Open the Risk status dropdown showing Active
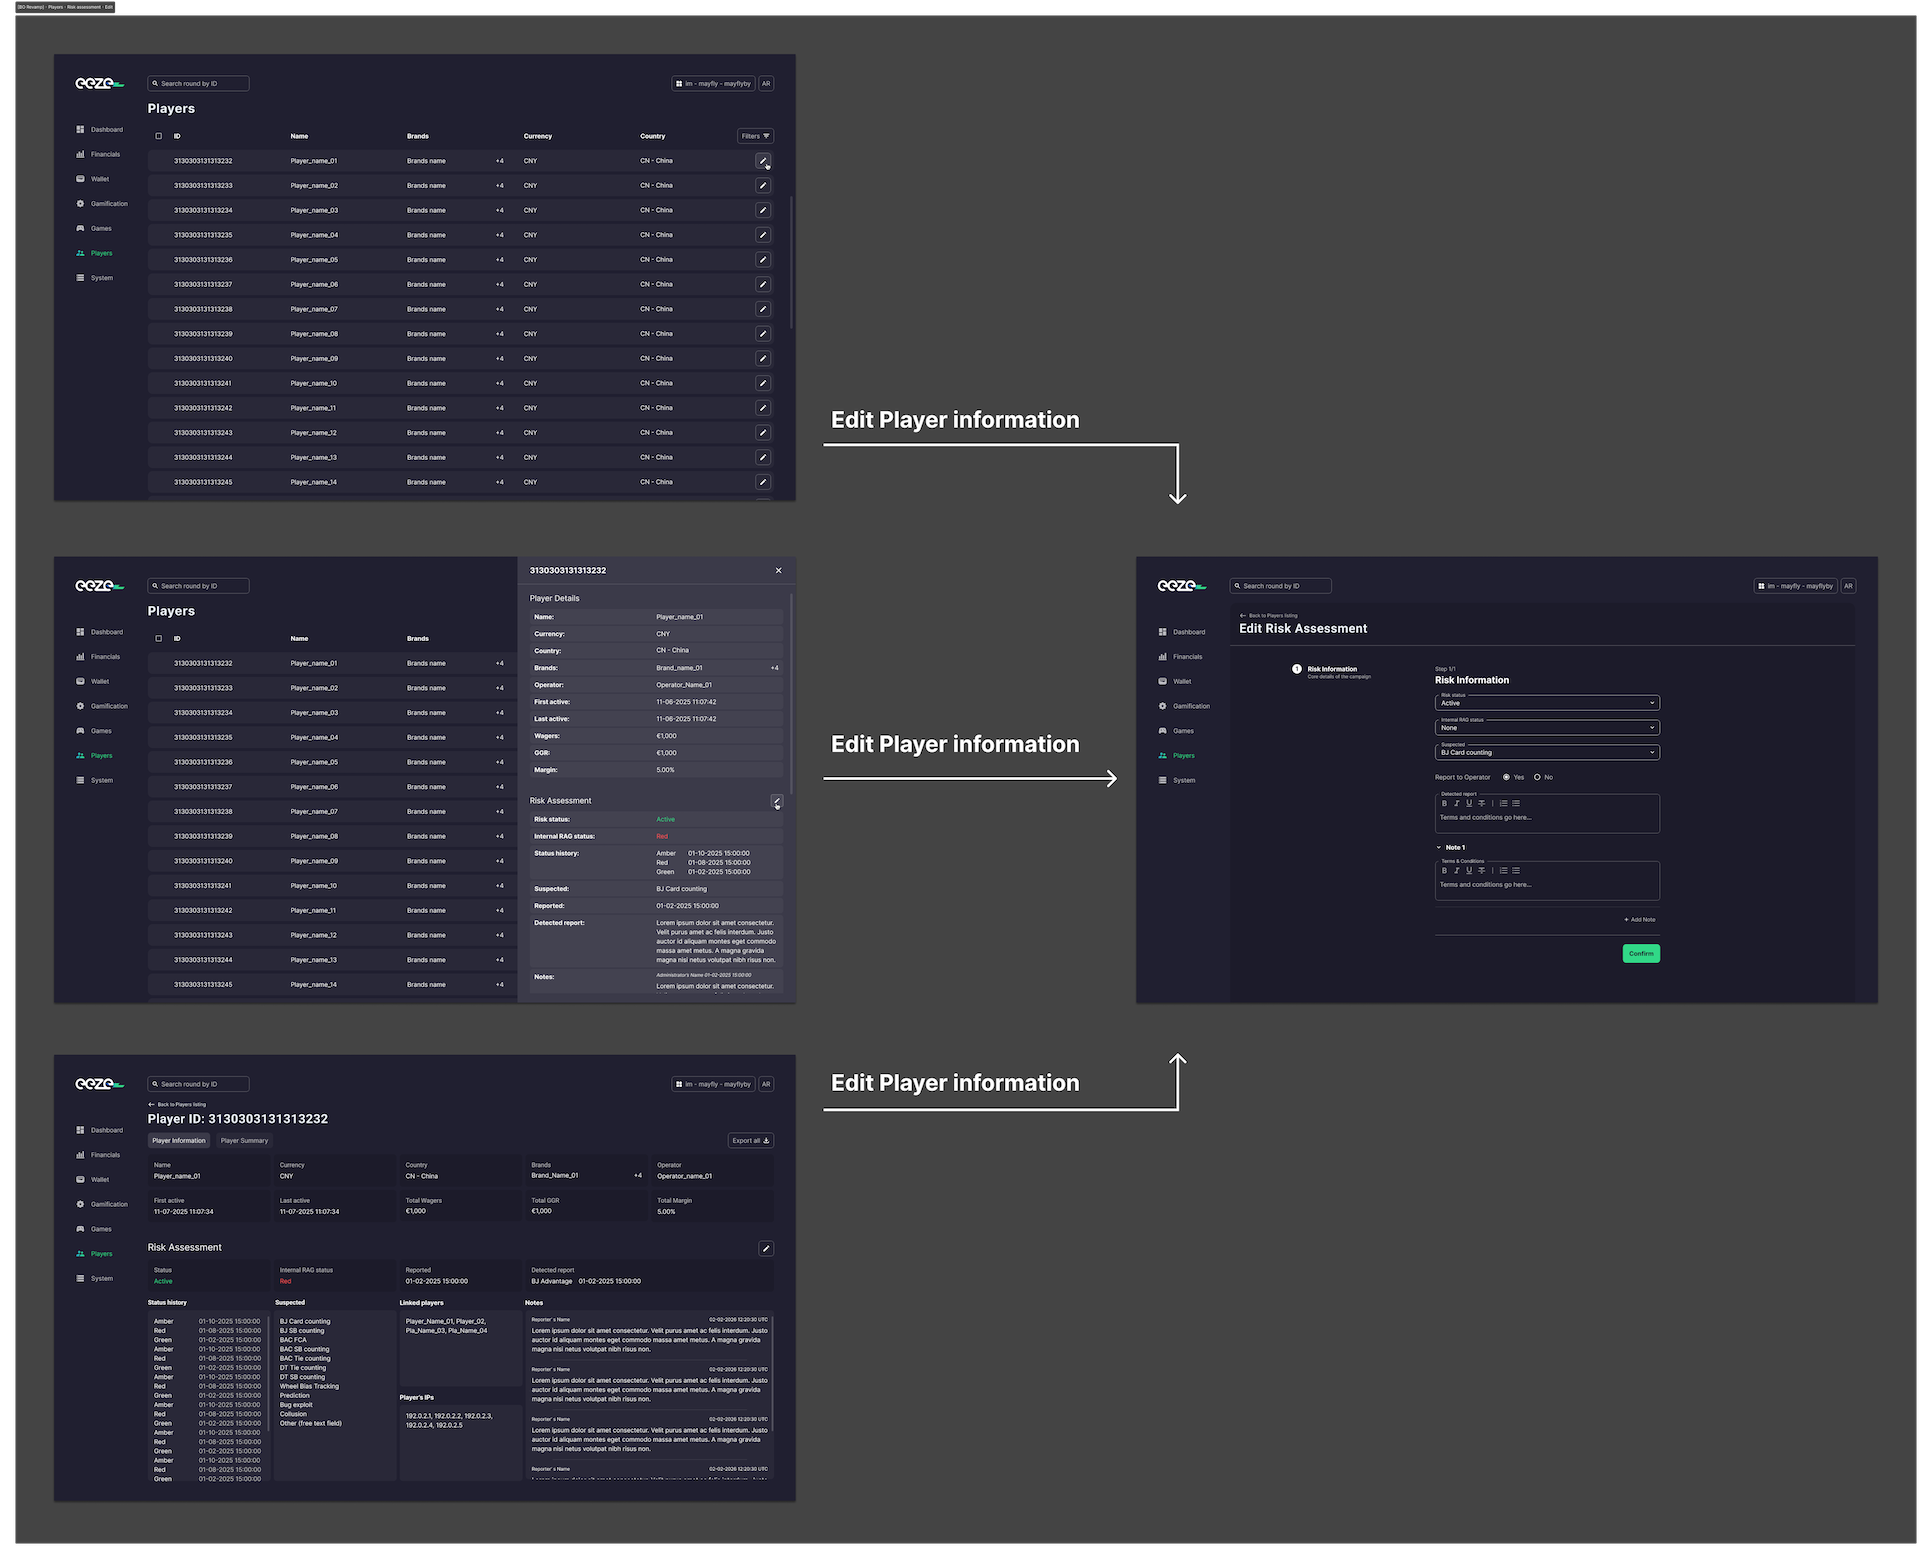1932x1559 pixels. point(1546,703)
